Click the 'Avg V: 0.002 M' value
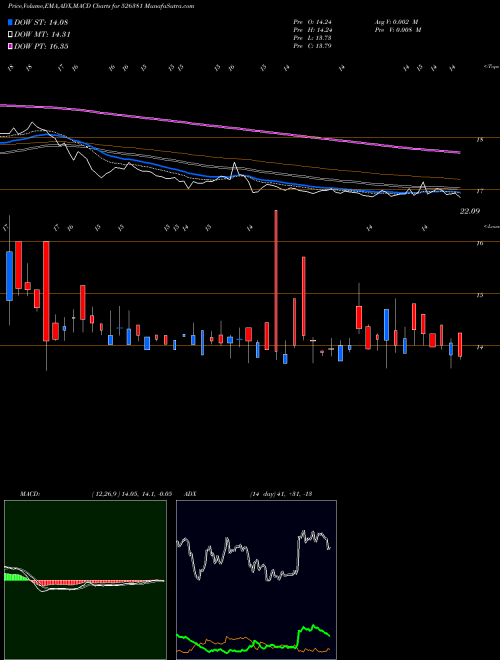 coord(396,22)
